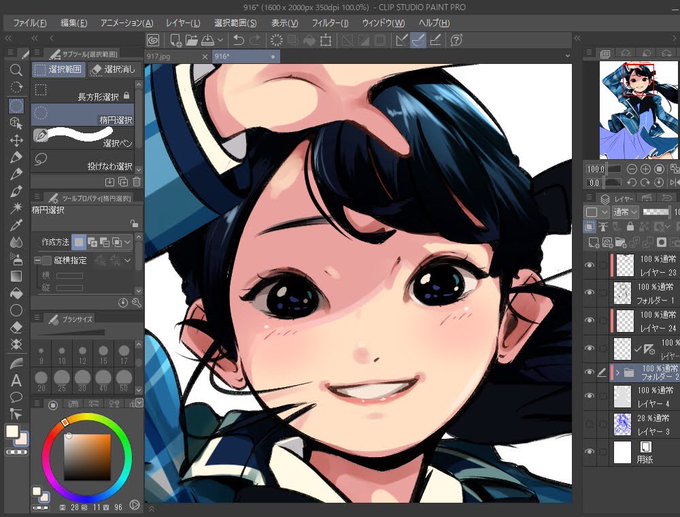Select the Gradient tool

click(16, 276)
